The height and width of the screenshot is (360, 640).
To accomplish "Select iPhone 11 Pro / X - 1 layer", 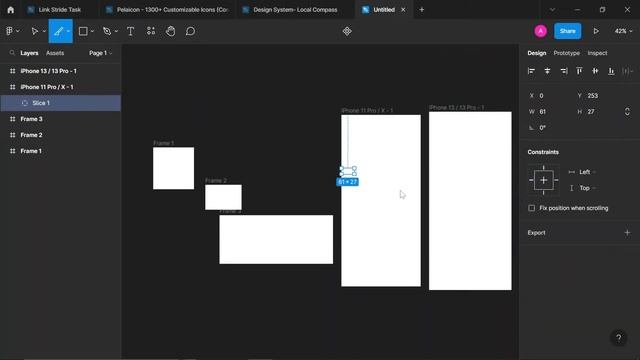I will pos(60,87).
